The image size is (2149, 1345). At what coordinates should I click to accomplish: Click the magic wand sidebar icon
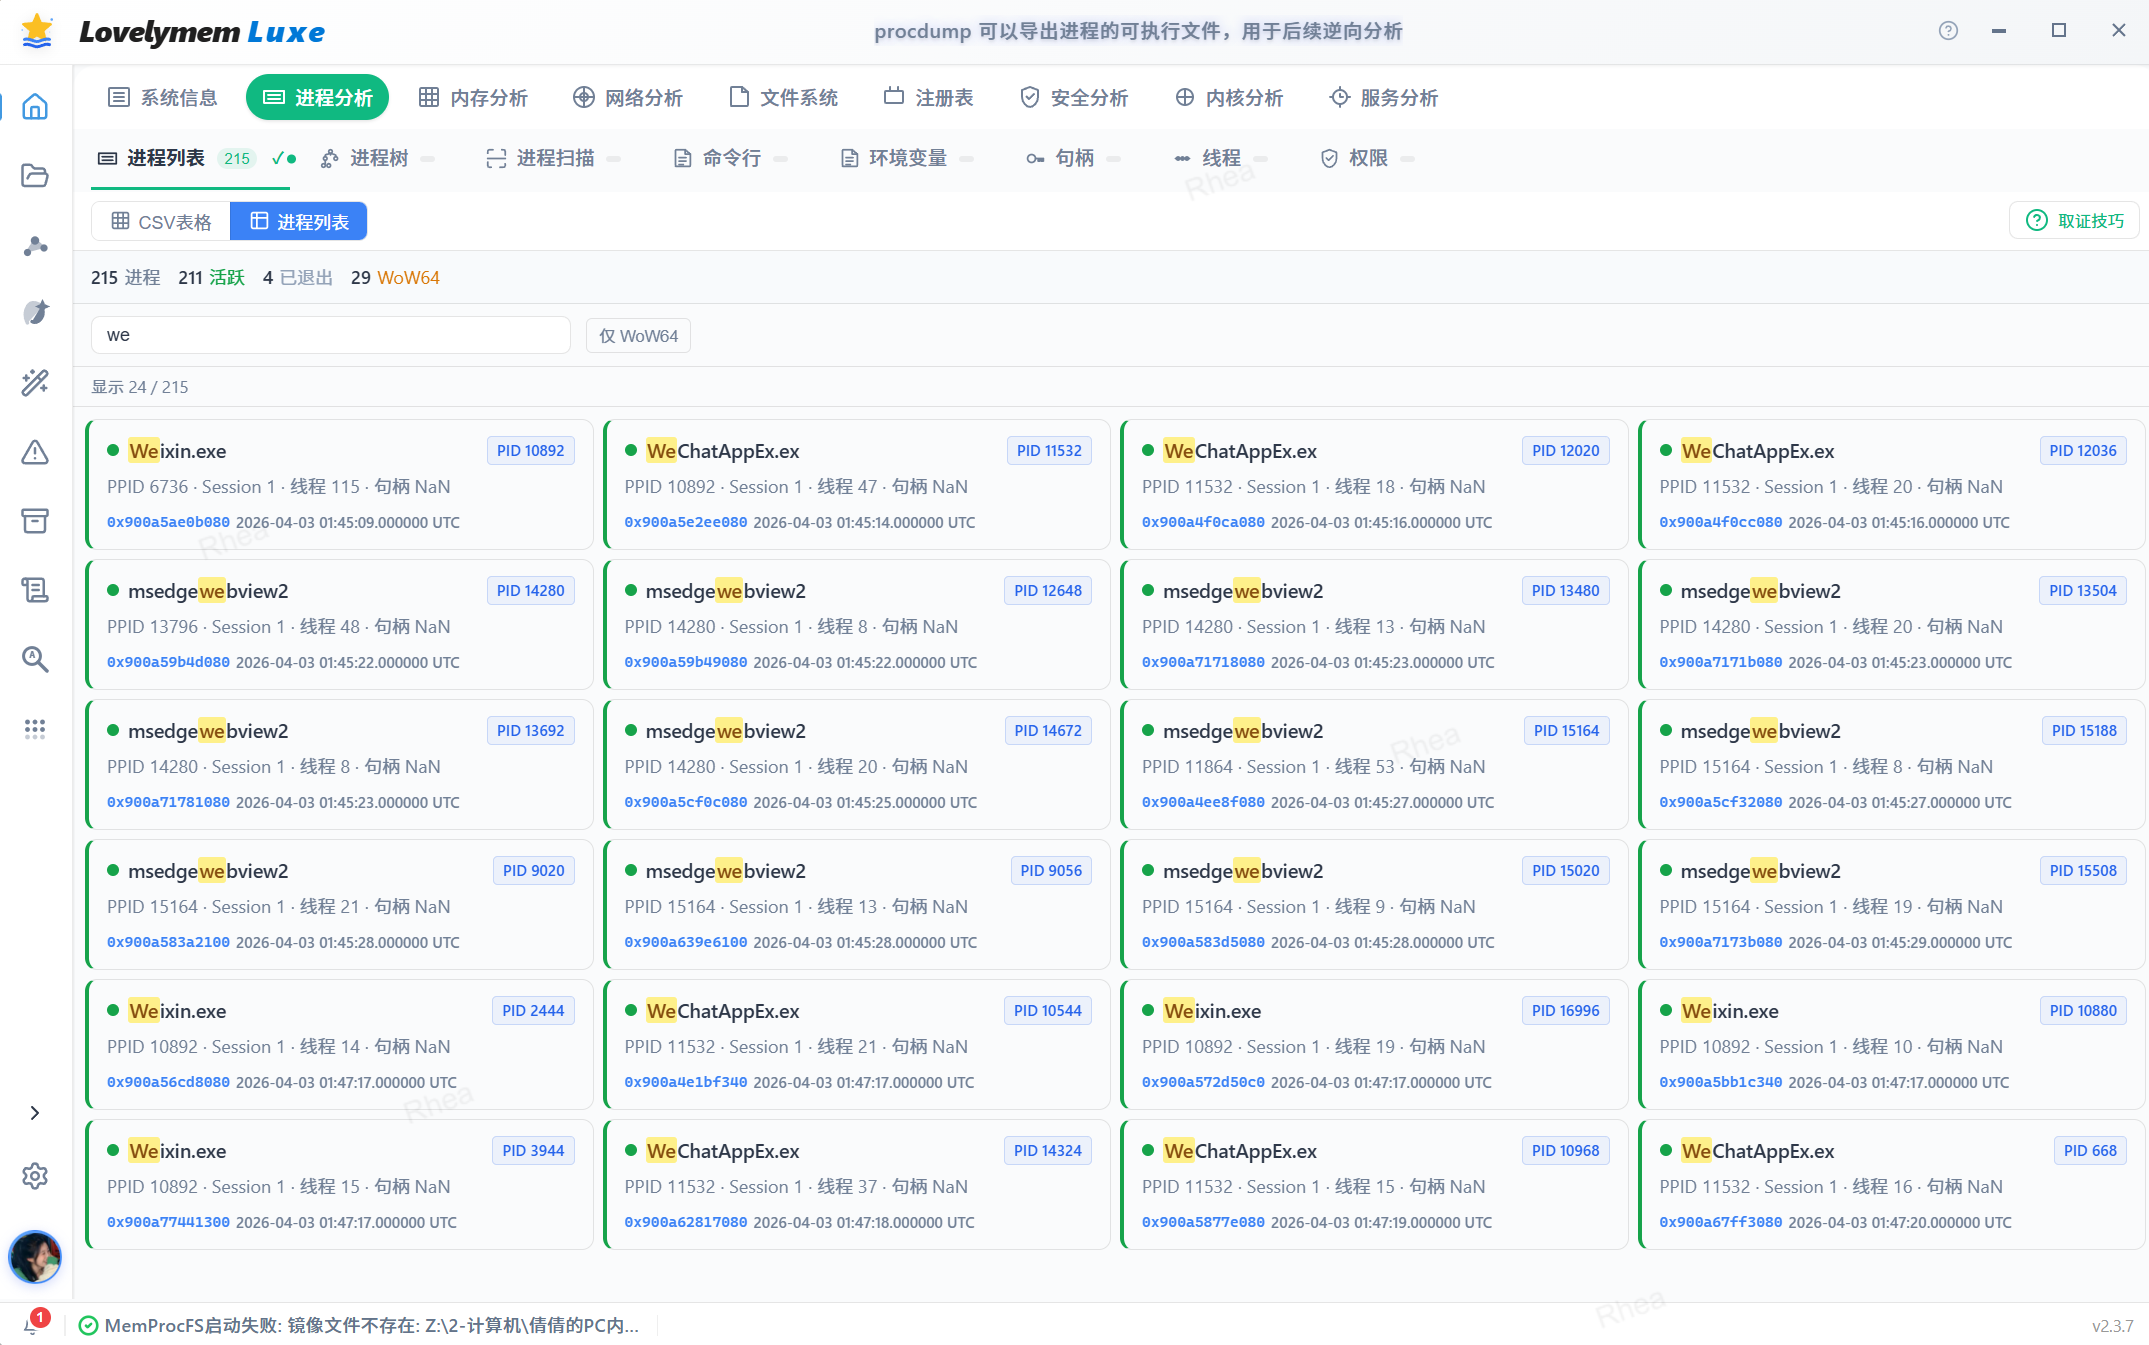coord(35,382)
